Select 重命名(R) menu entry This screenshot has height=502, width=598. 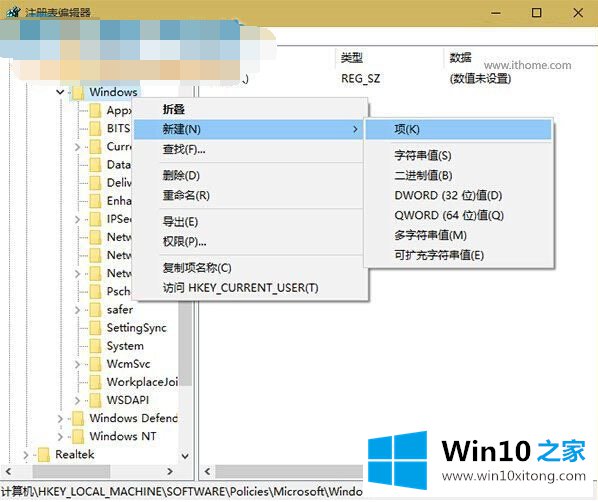(248, 195)
